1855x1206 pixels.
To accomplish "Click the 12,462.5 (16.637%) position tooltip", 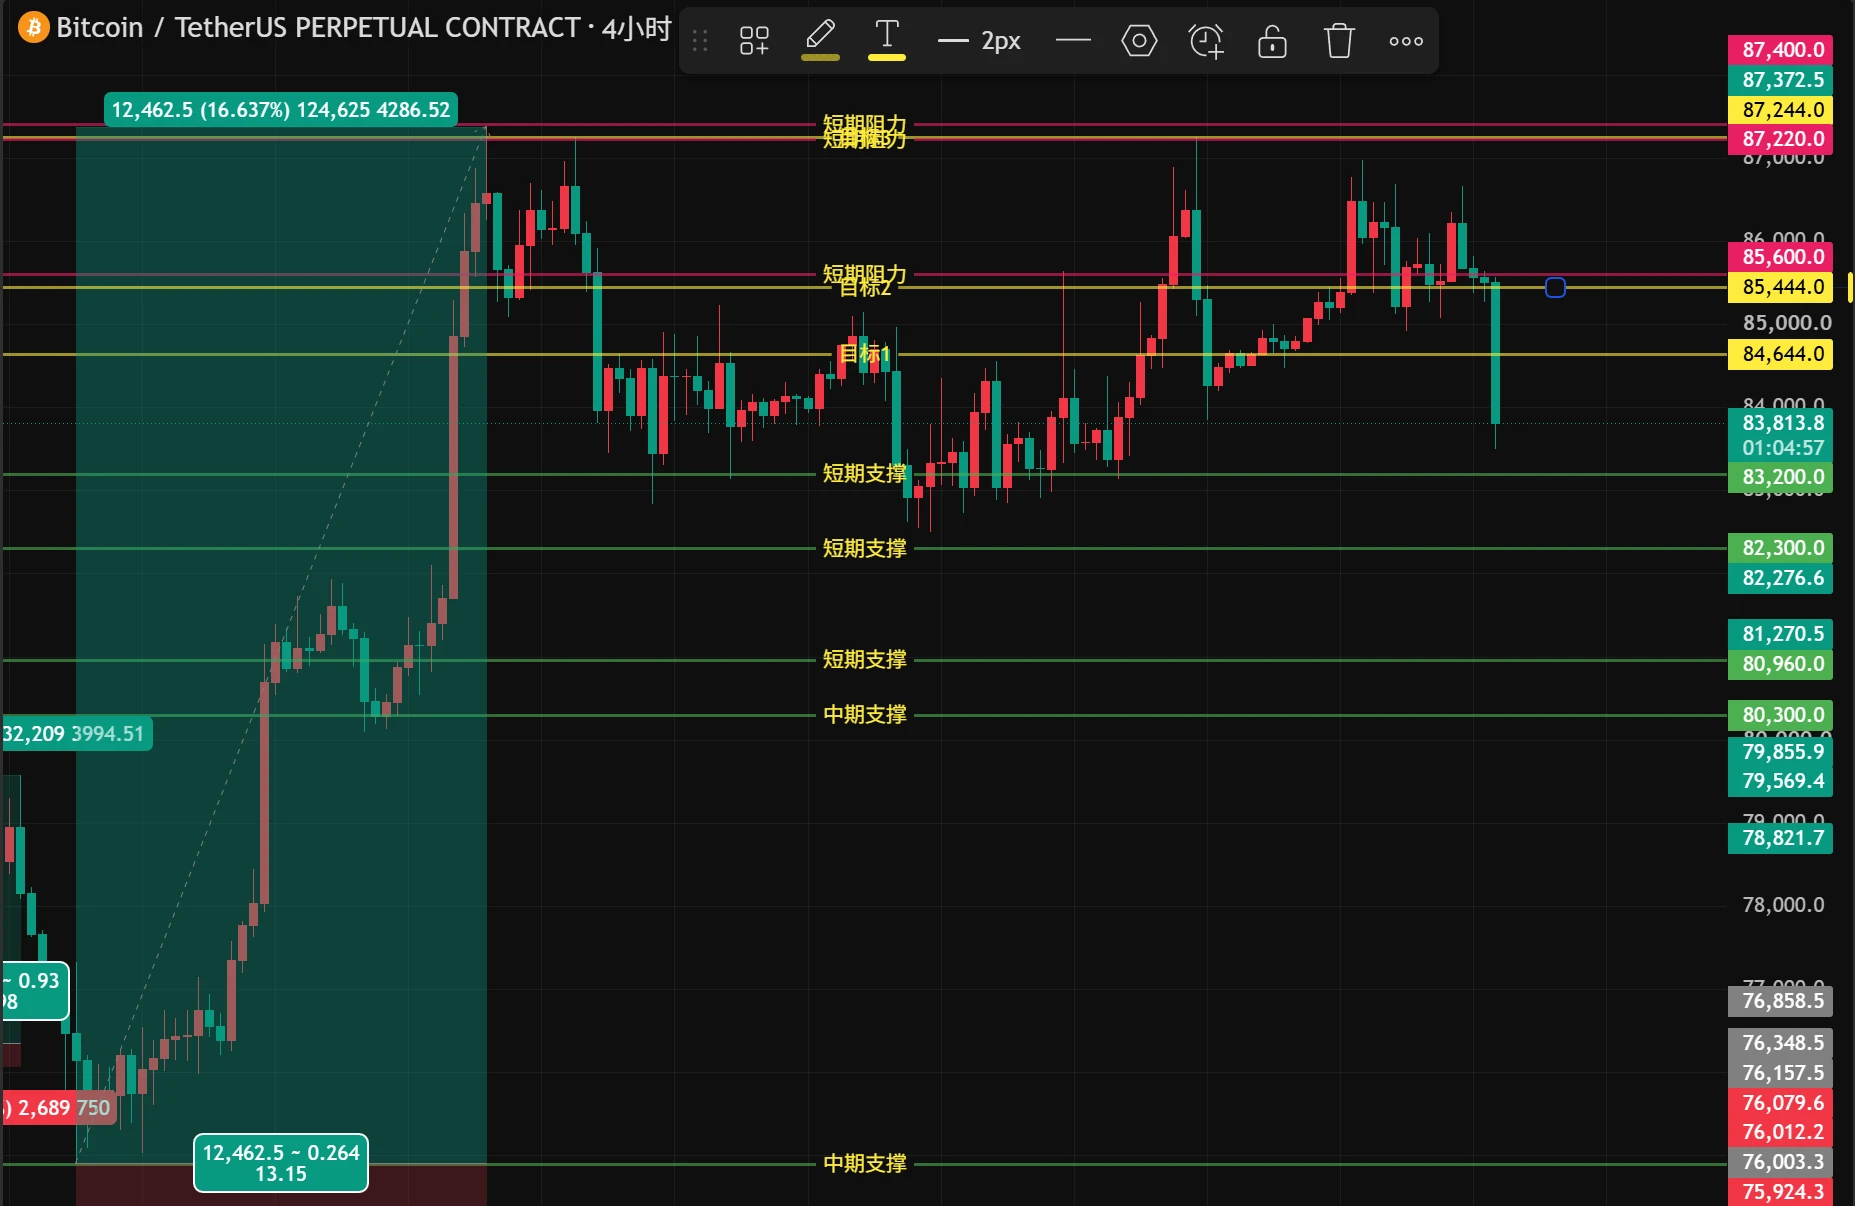I will 281,110.
